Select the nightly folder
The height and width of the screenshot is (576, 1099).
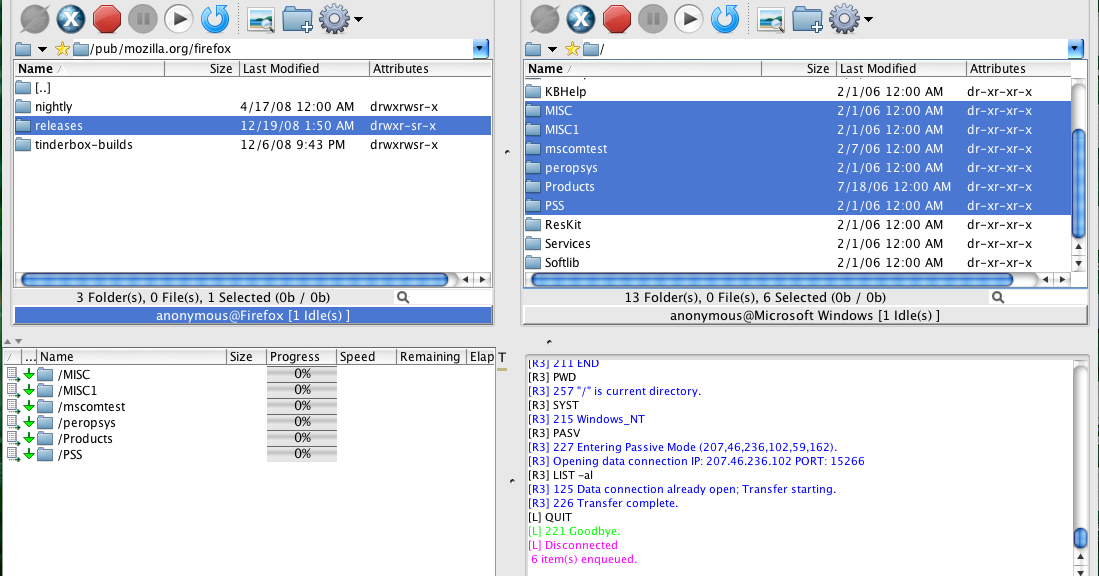coord(252,107)
